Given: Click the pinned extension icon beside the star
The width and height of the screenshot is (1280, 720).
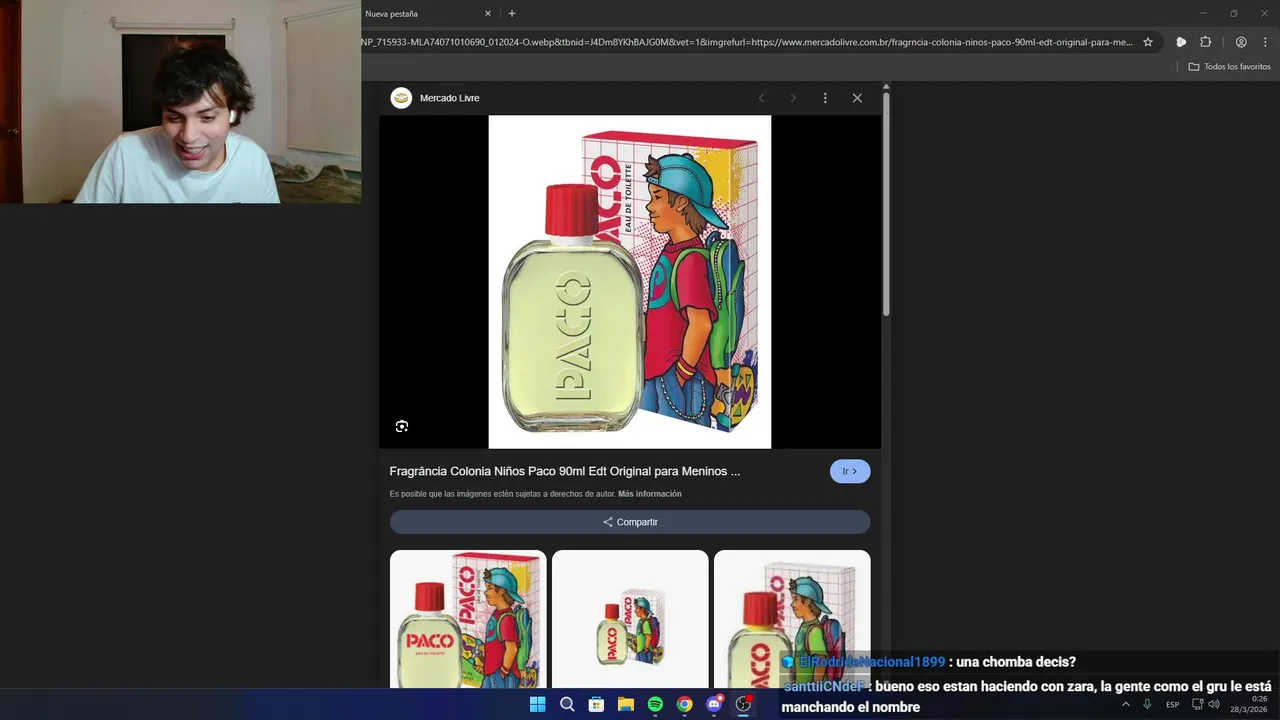Looking at the screenshot, I should pos(1181,42).
